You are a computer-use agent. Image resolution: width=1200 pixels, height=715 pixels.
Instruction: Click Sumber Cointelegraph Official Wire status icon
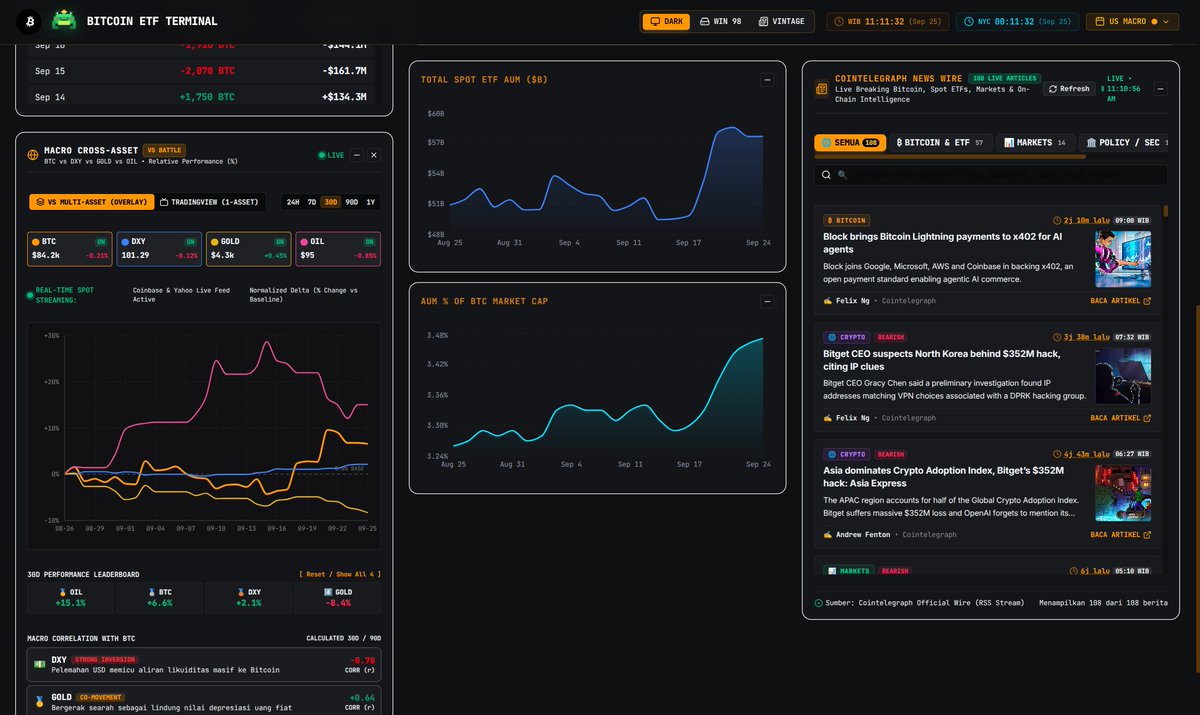click(819, 603)
